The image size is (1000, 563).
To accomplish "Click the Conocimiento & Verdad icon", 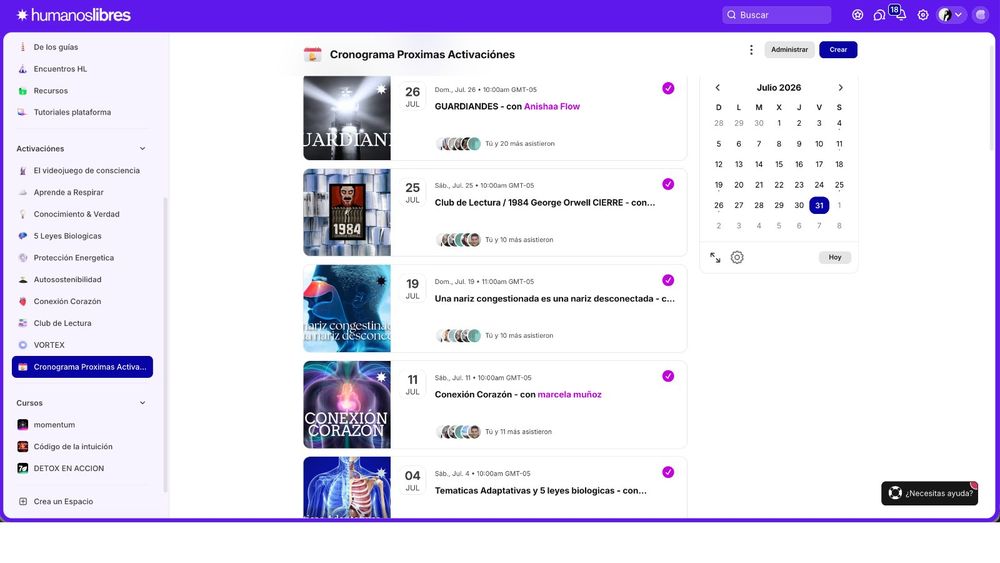I will point(23,214).
